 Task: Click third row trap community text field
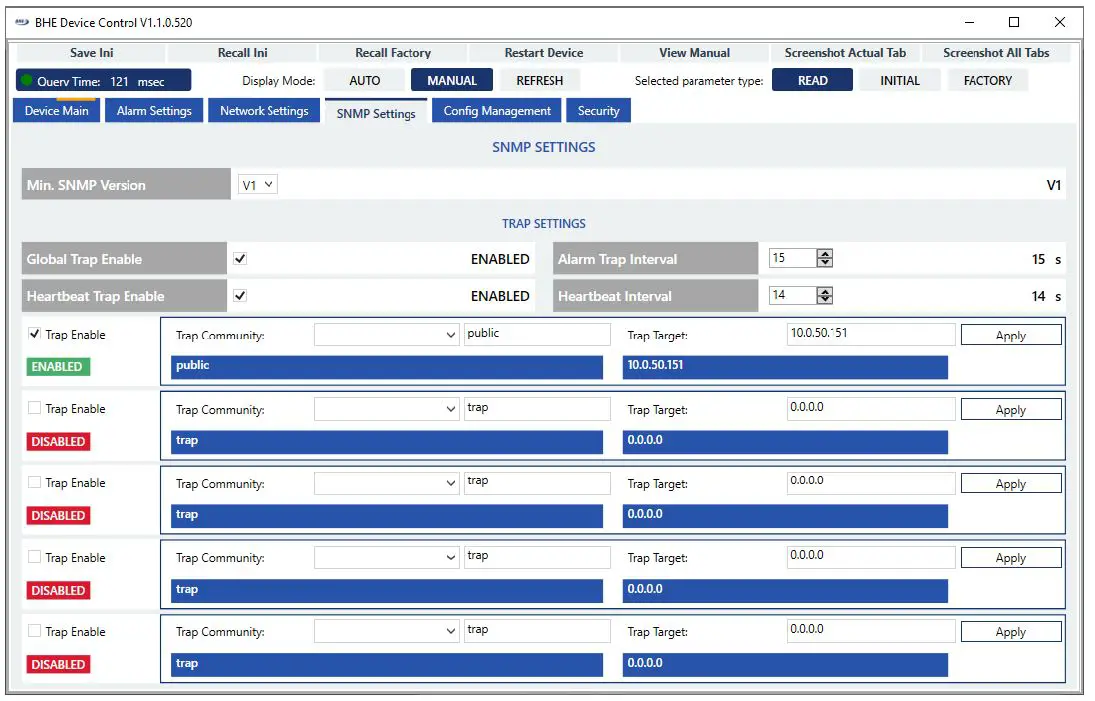coord(537,482)
